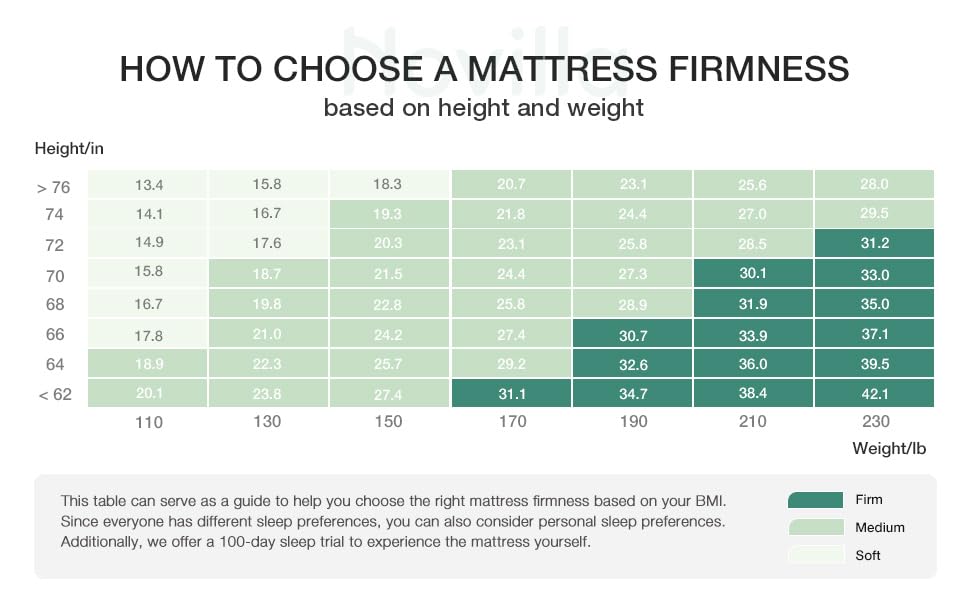Viewport: 970px width, 600px height.
Task: Select the cell with value 36.0
Action: pos(753,363)
